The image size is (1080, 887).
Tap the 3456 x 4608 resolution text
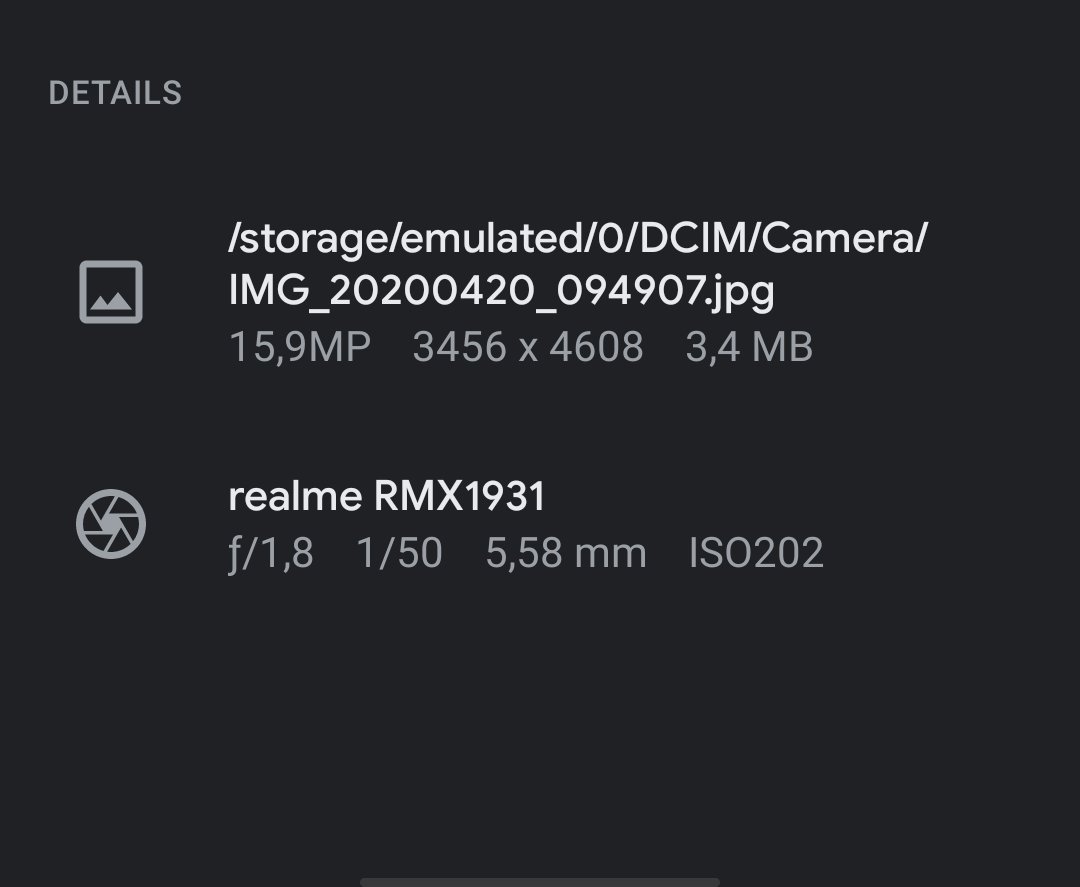pyautogui.click(x=528, y=346)
